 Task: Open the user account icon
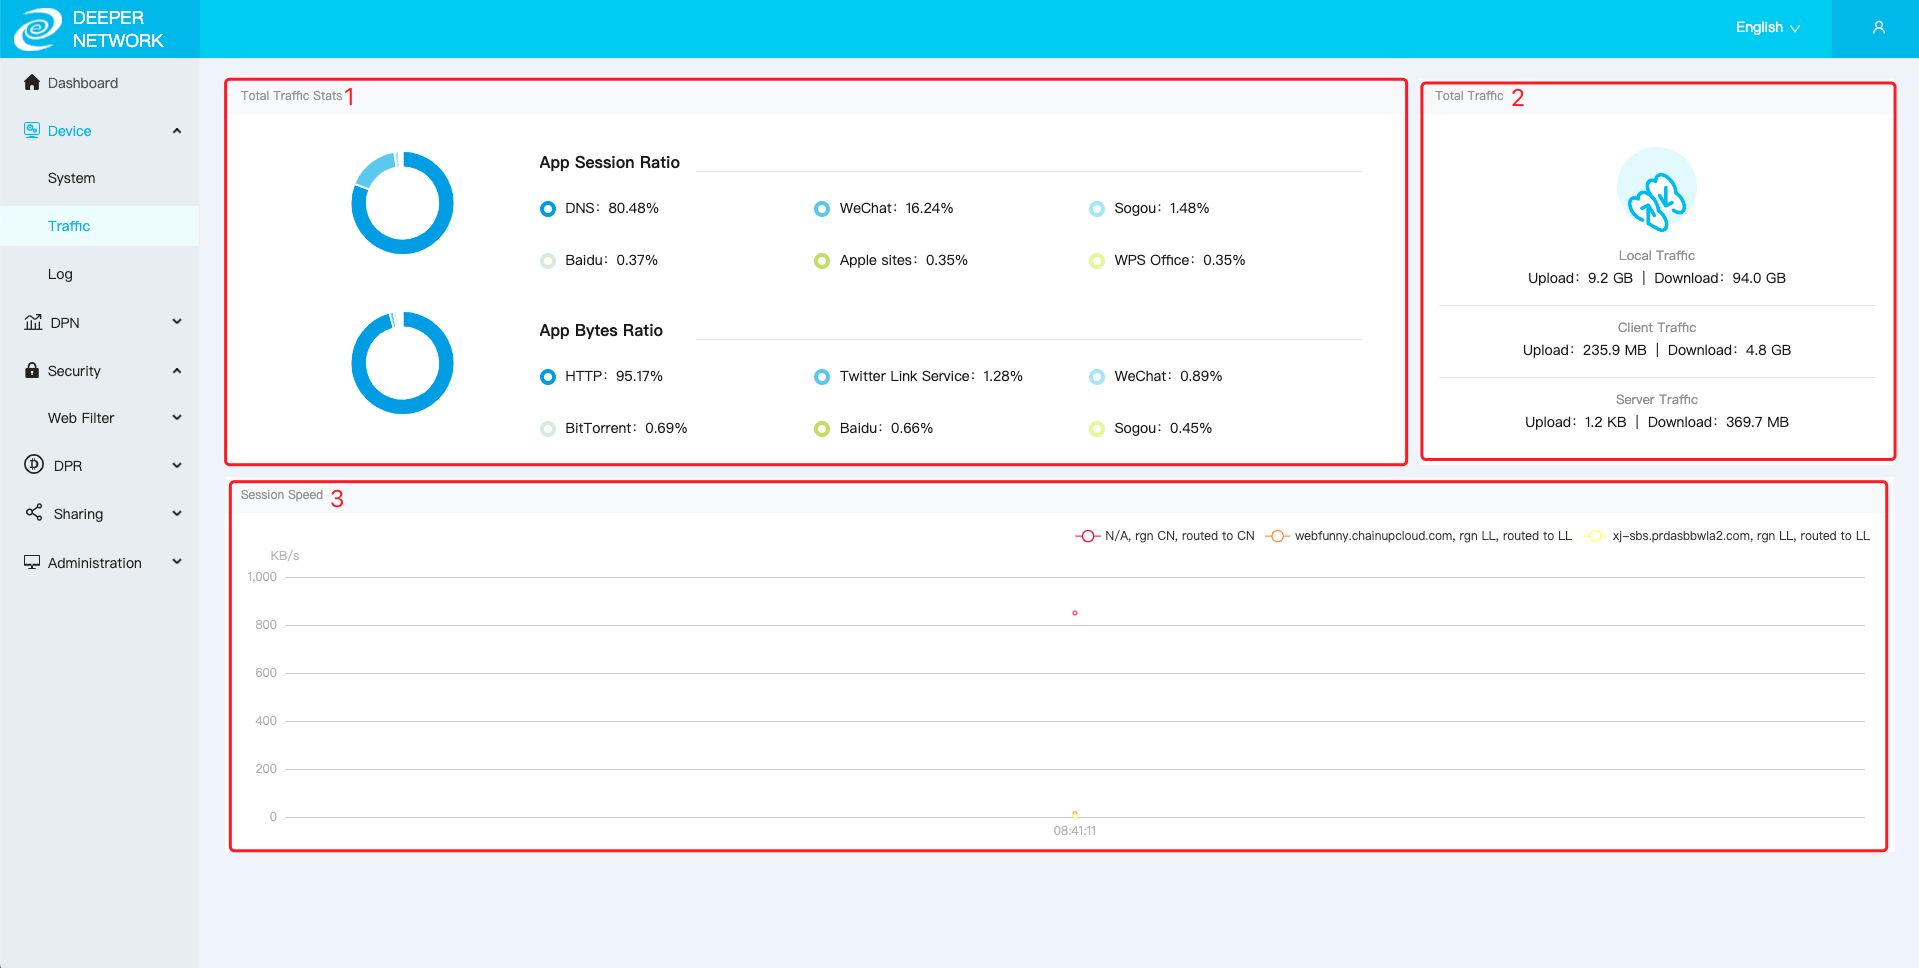1879,28
